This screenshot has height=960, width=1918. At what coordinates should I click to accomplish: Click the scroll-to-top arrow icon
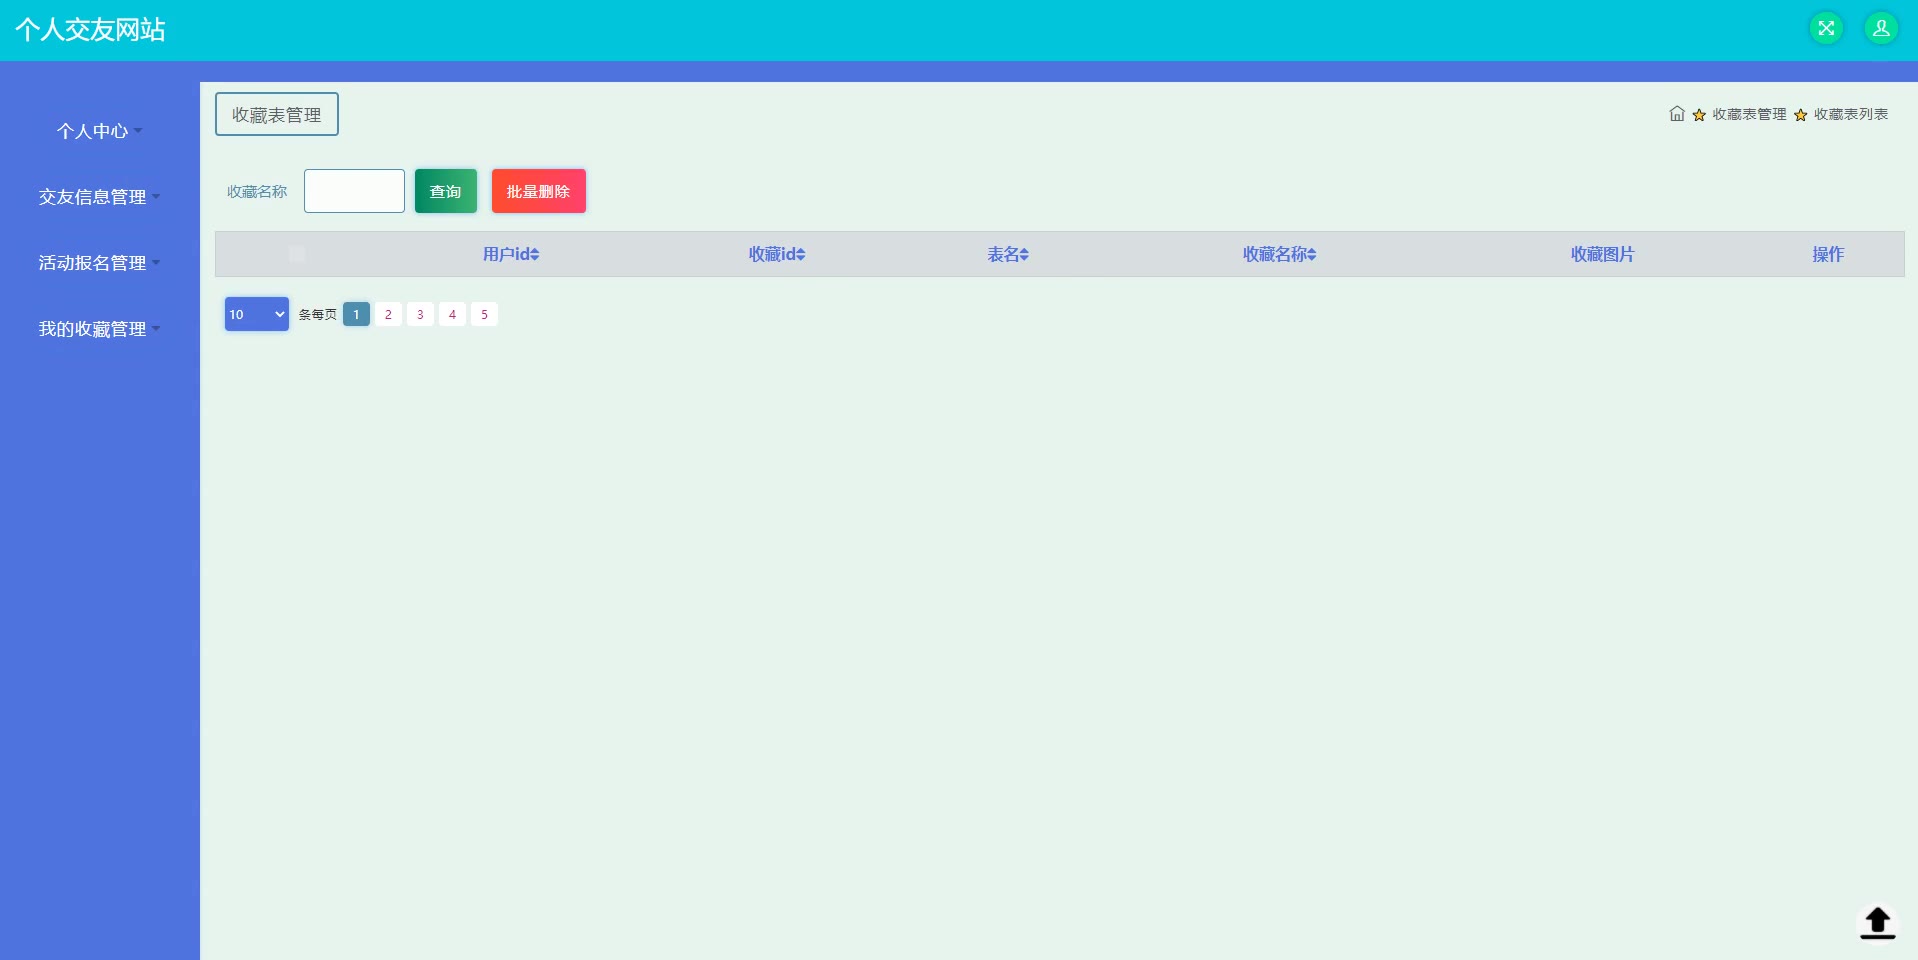1877,922
